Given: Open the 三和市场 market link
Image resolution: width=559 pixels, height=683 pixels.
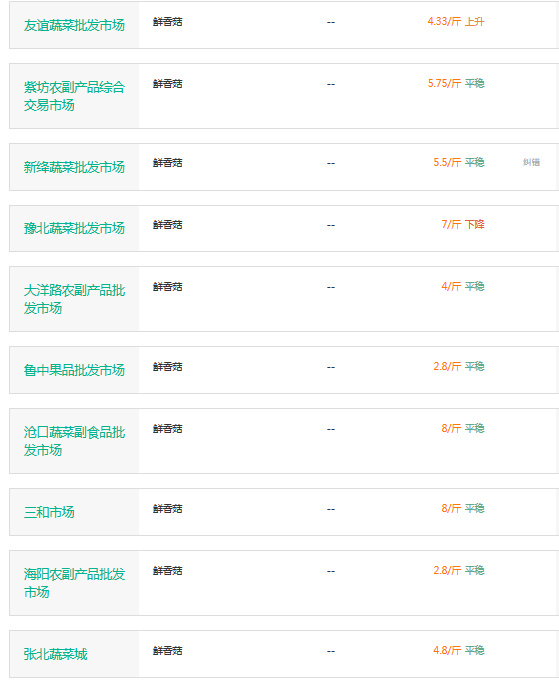Looking at the screenshot, I should pos(49,512).
